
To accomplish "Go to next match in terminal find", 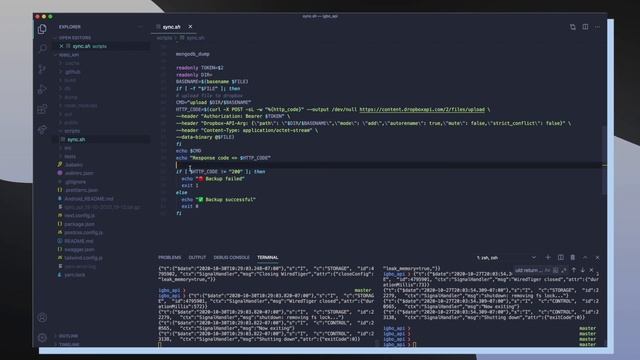I will [582, 270].
